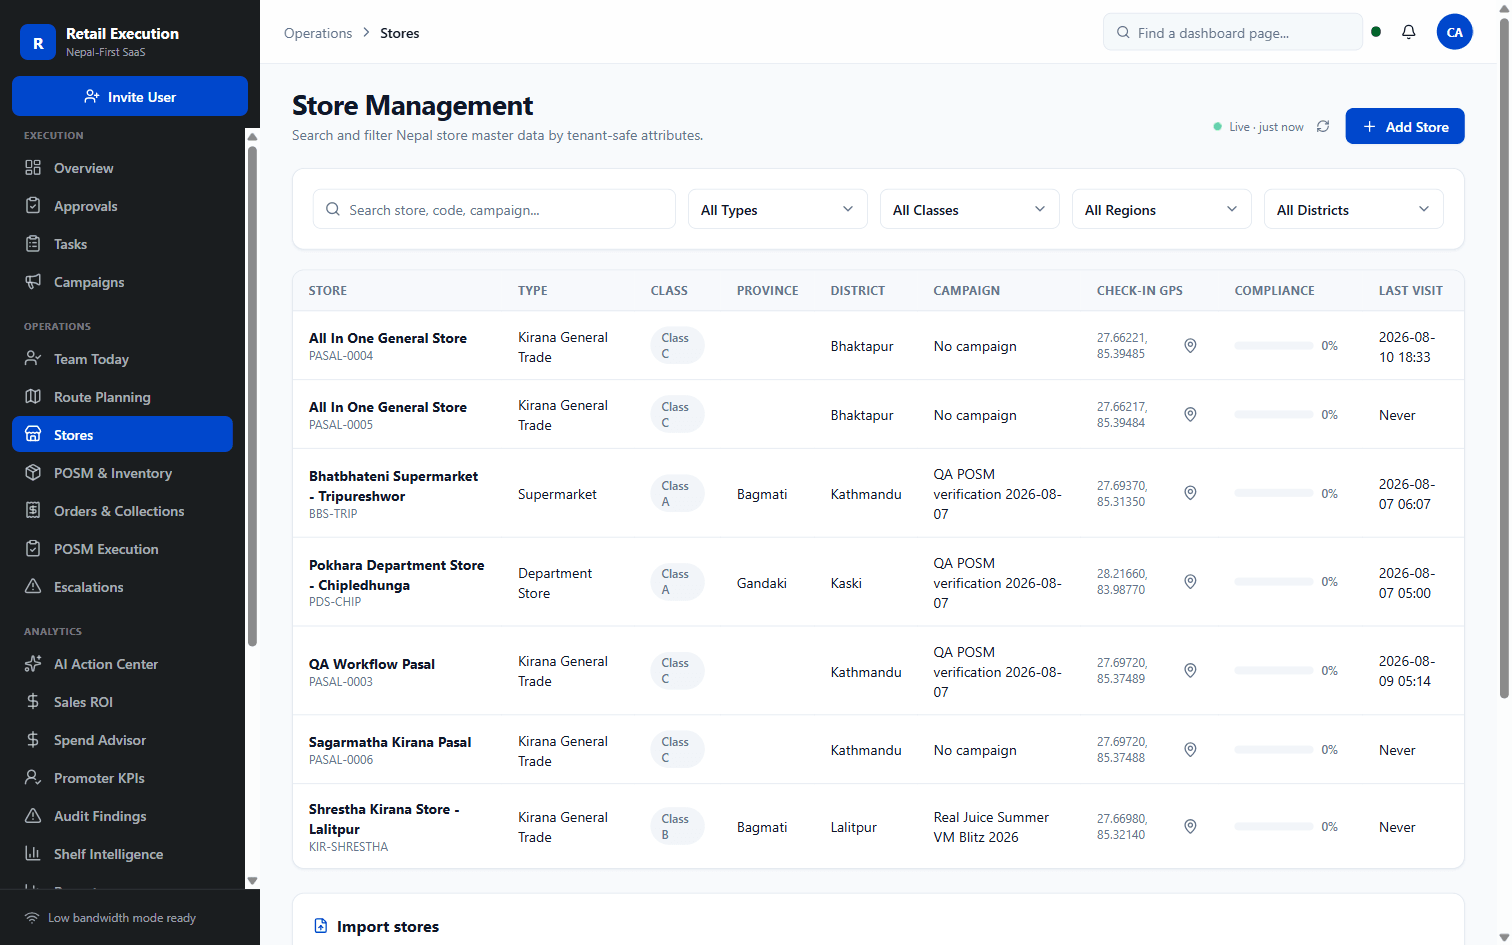Viewport: 1512px width, 945px height.
Task: Go to POSM Execution in sidebar
Action: [122, 548]
